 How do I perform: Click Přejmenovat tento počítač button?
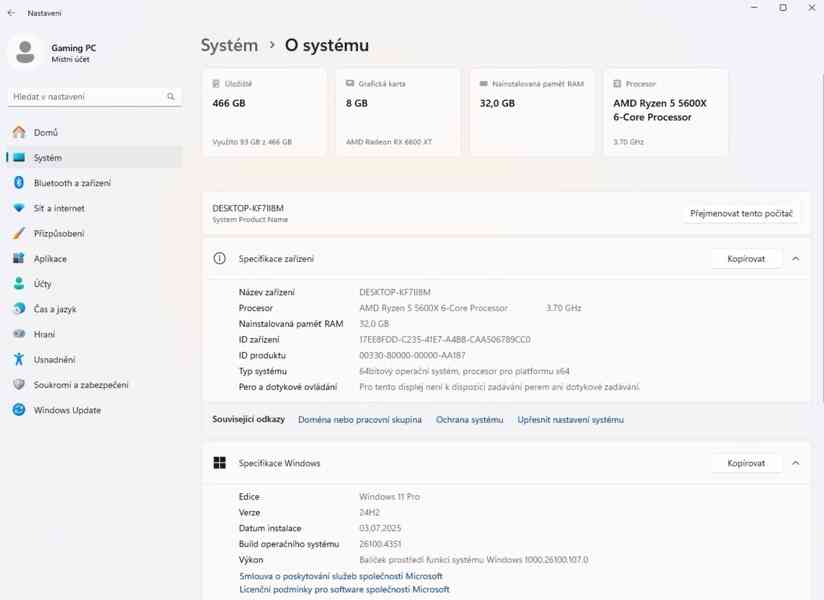click(x=741, y=213)
